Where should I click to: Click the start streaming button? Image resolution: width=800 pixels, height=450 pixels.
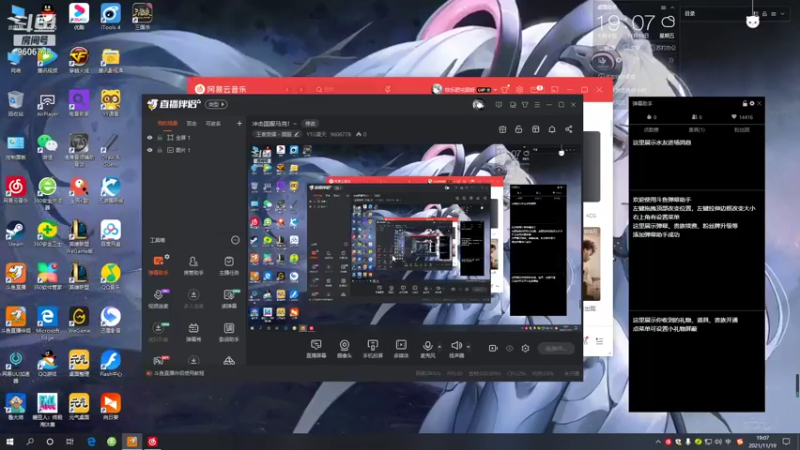click(556, 348)
